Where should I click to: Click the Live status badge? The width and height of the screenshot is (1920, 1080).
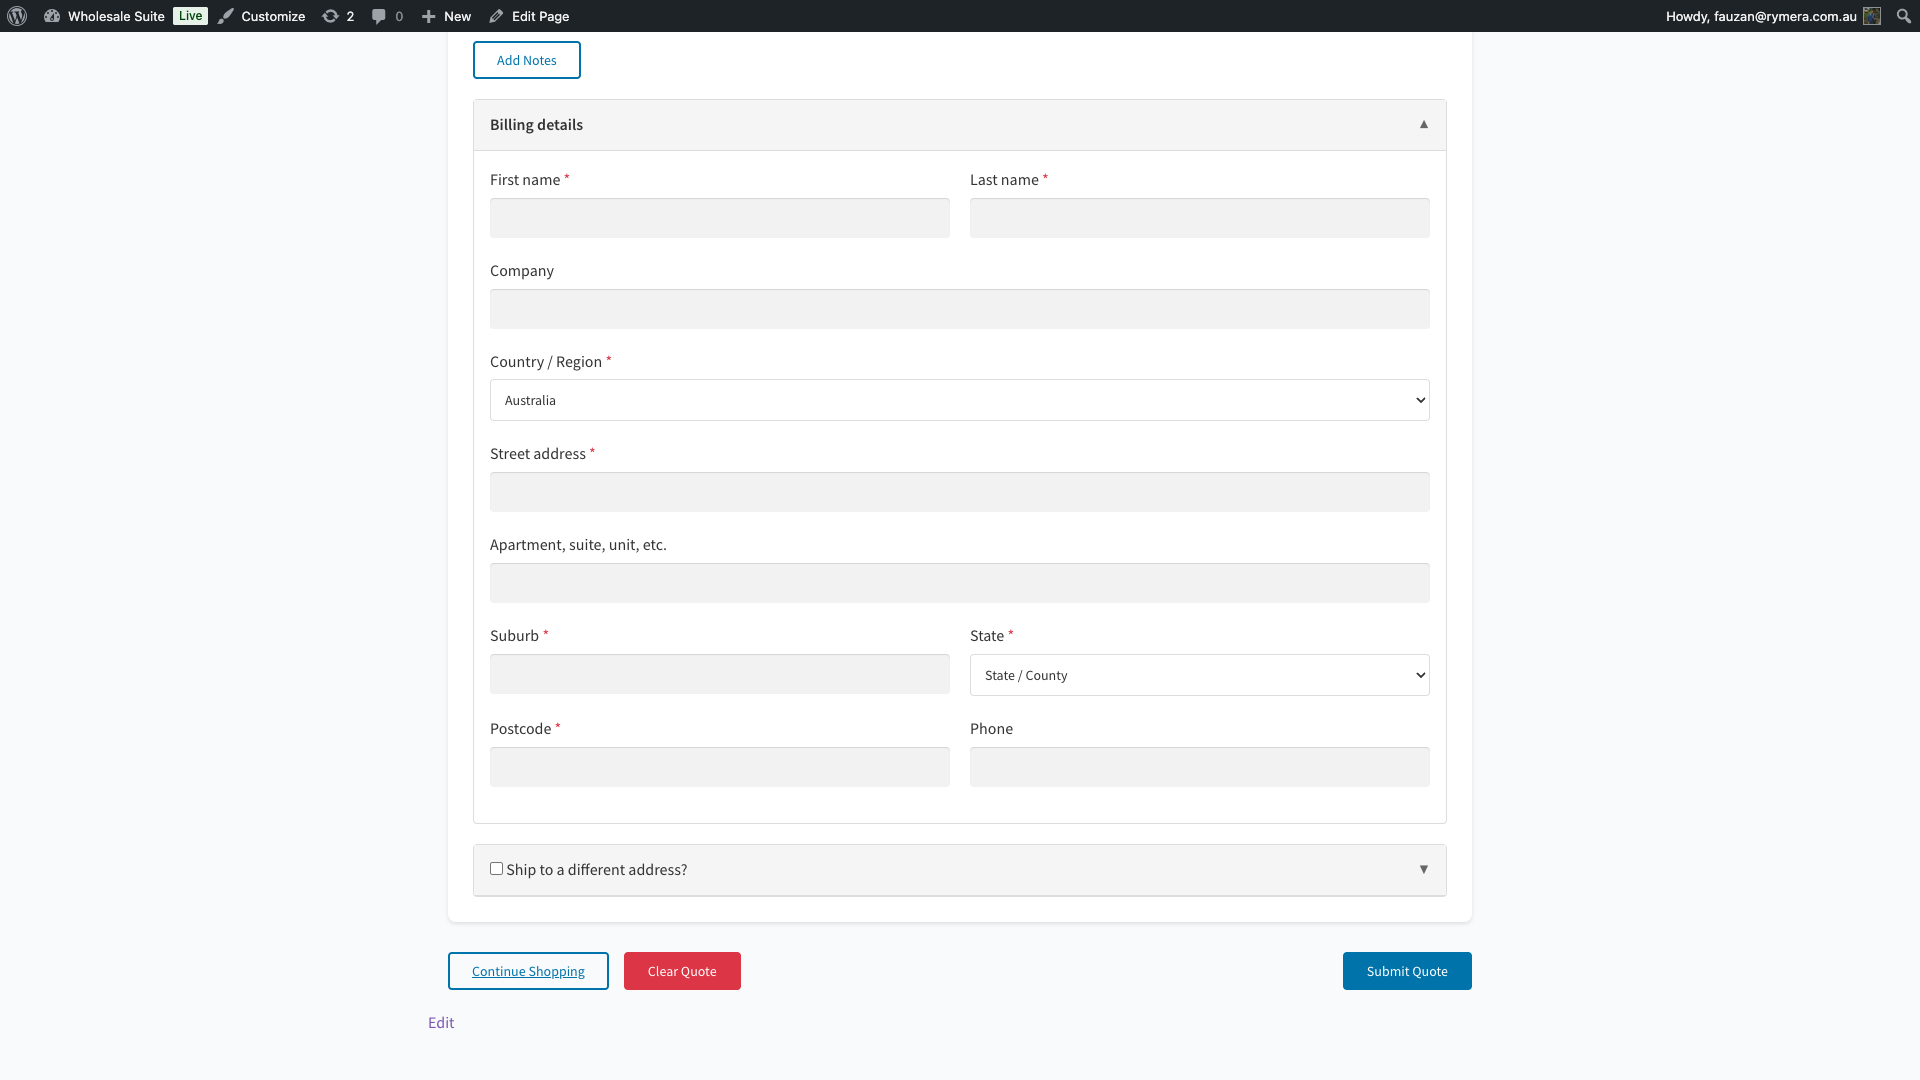click(x=190, y=16)
